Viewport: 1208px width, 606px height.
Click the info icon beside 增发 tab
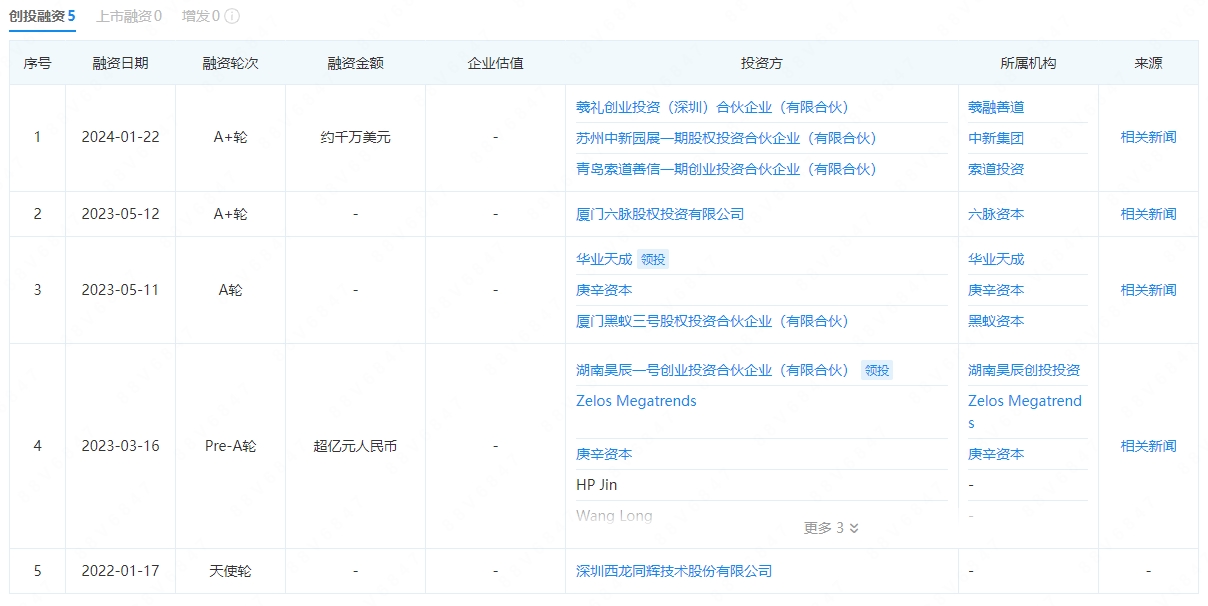[x=232, y=16]
